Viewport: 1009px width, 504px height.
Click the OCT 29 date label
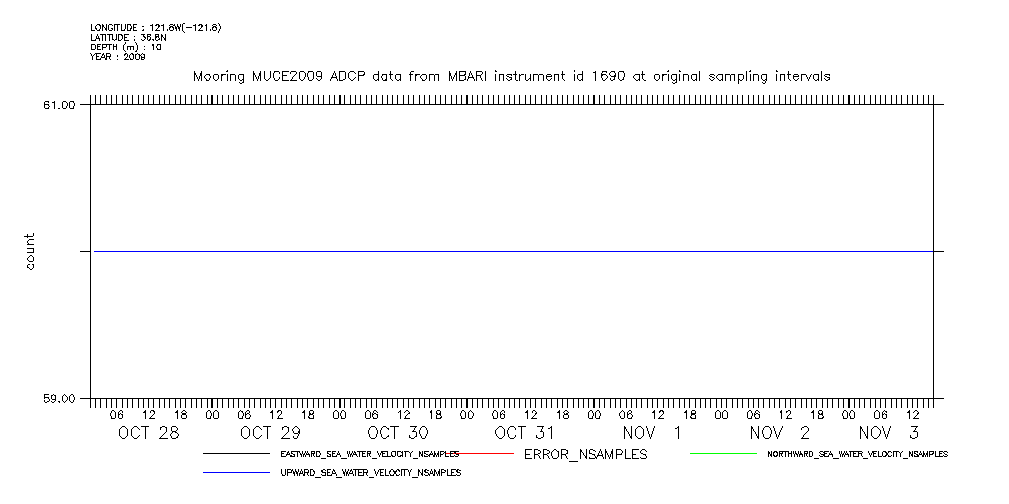pos(270,433)
